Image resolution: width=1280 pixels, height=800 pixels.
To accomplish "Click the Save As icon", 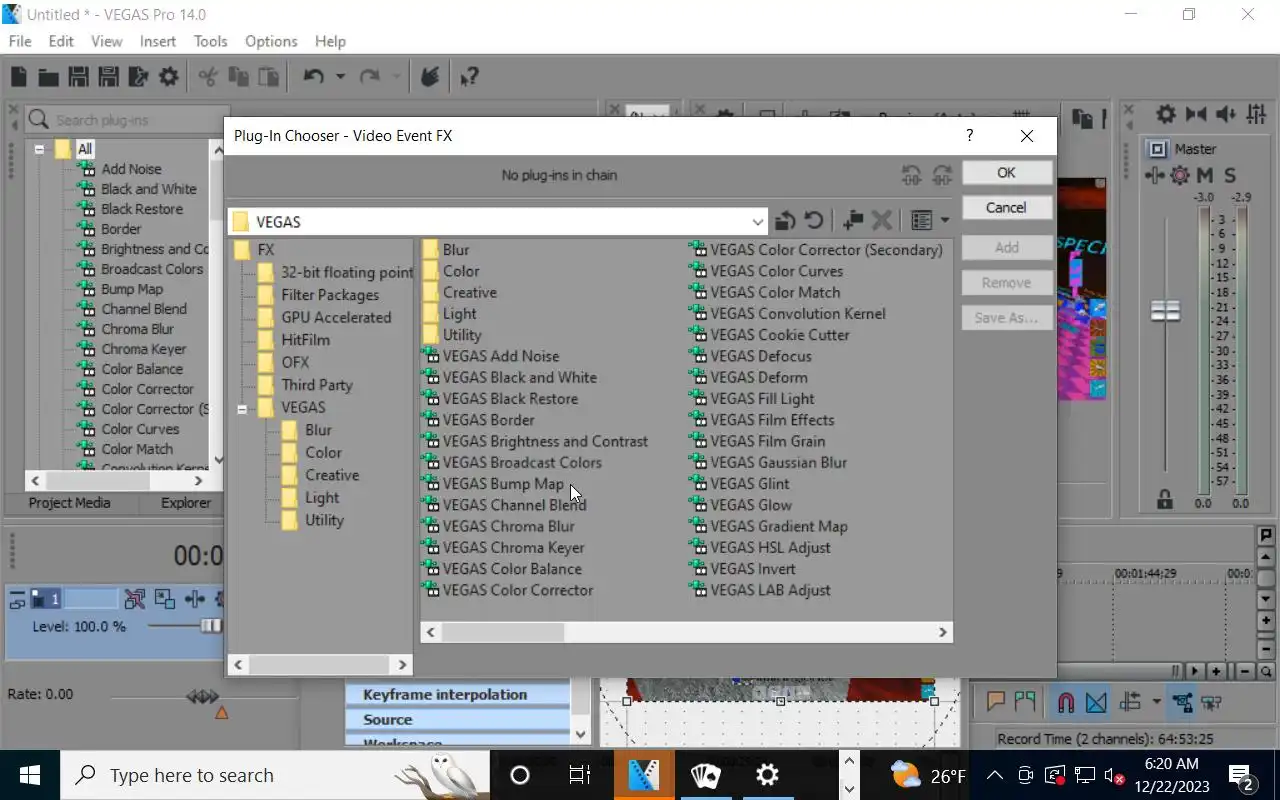I will point(108,77).
